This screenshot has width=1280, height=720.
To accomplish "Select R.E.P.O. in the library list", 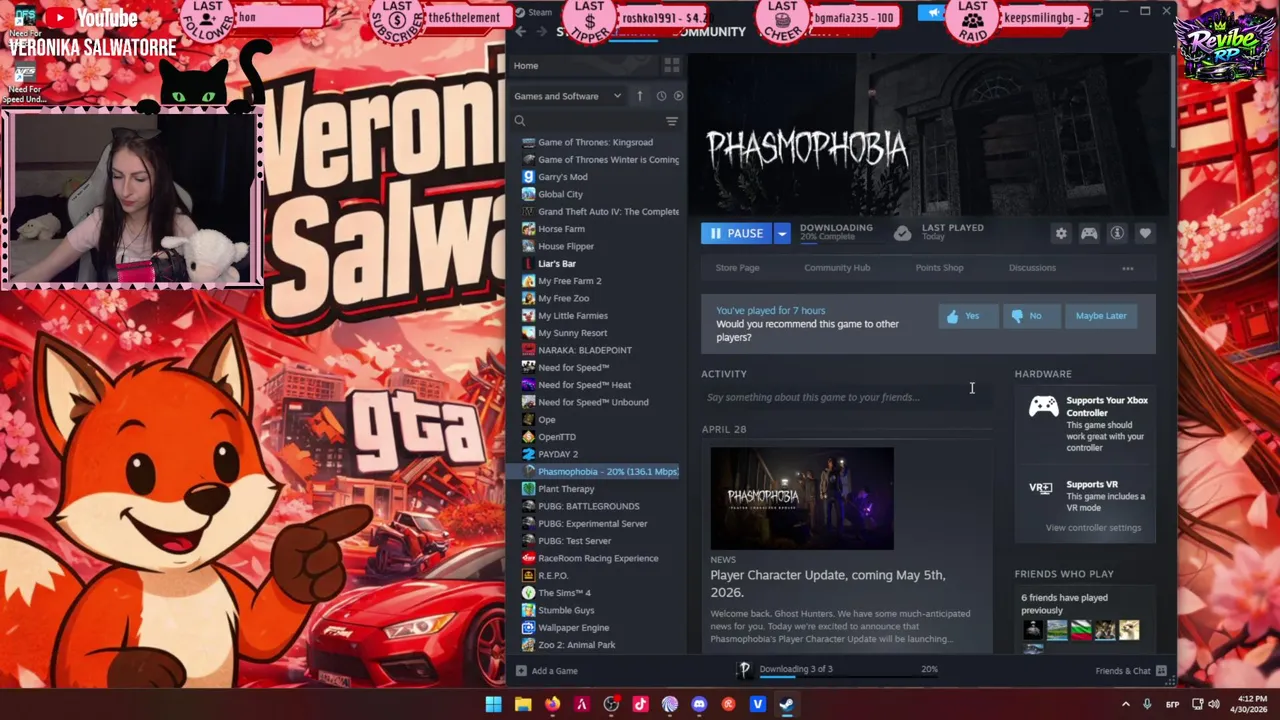I will click(x=553, y=576).
